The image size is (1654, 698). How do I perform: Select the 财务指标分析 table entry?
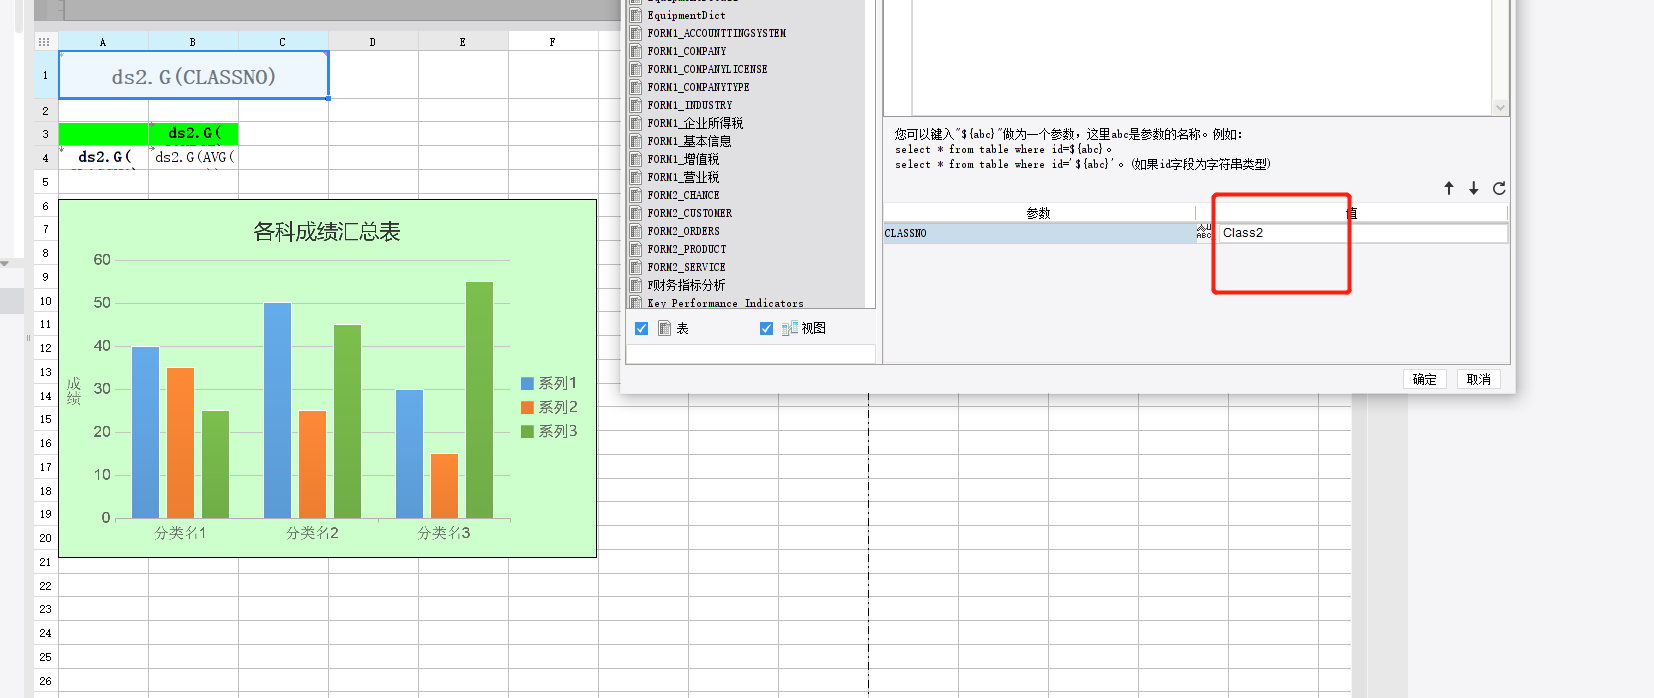pyautogui.click(x=686, y=285)
